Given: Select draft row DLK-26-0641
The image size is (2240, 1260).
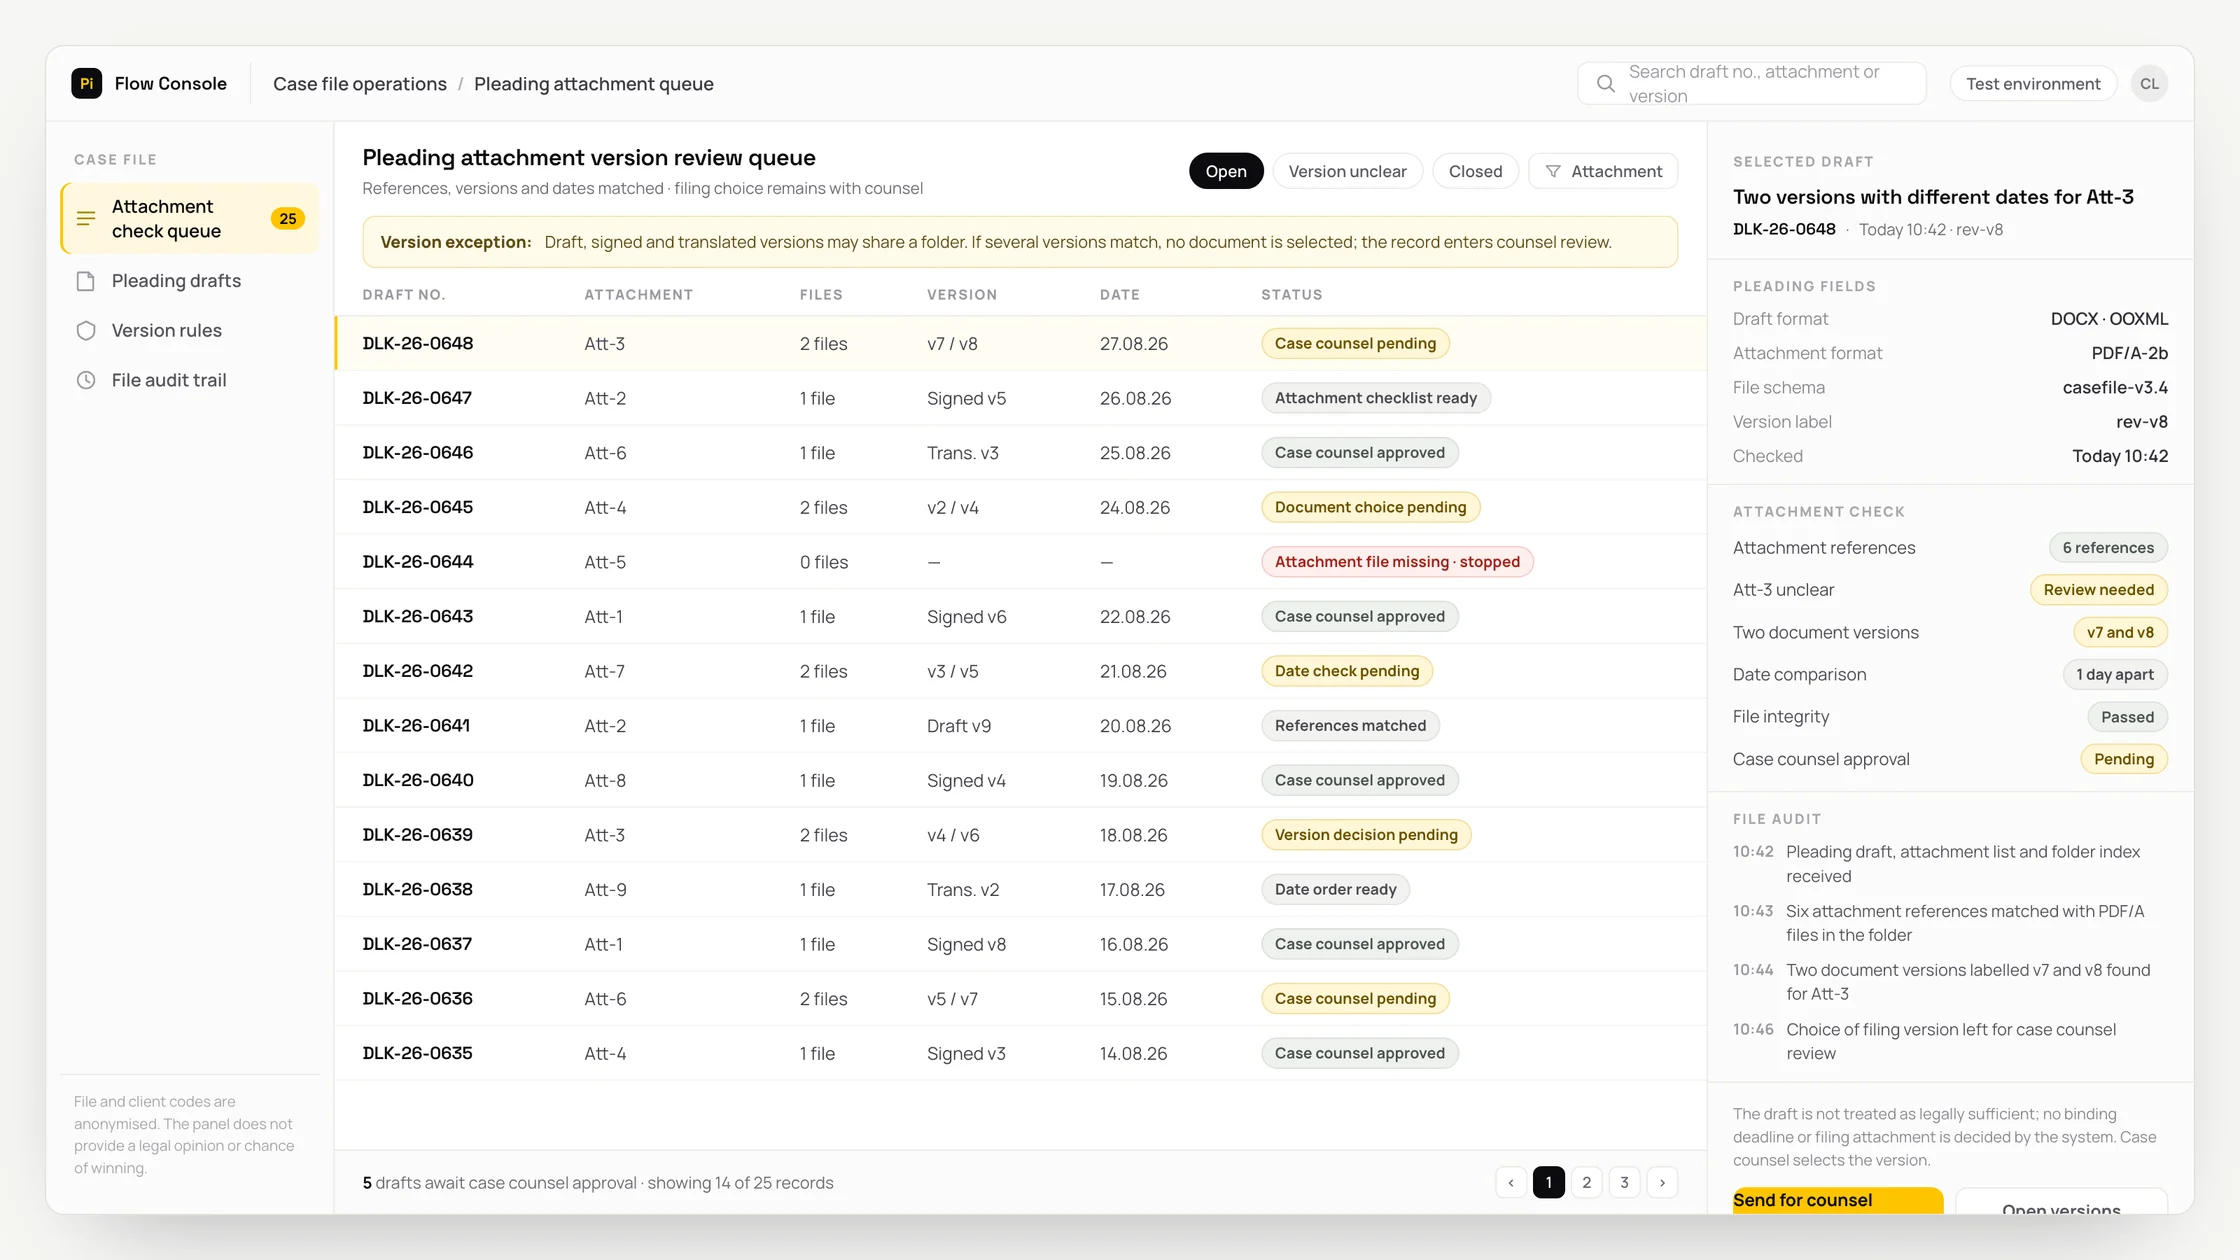Looking at the screenshot, I should pos(1020,725).
